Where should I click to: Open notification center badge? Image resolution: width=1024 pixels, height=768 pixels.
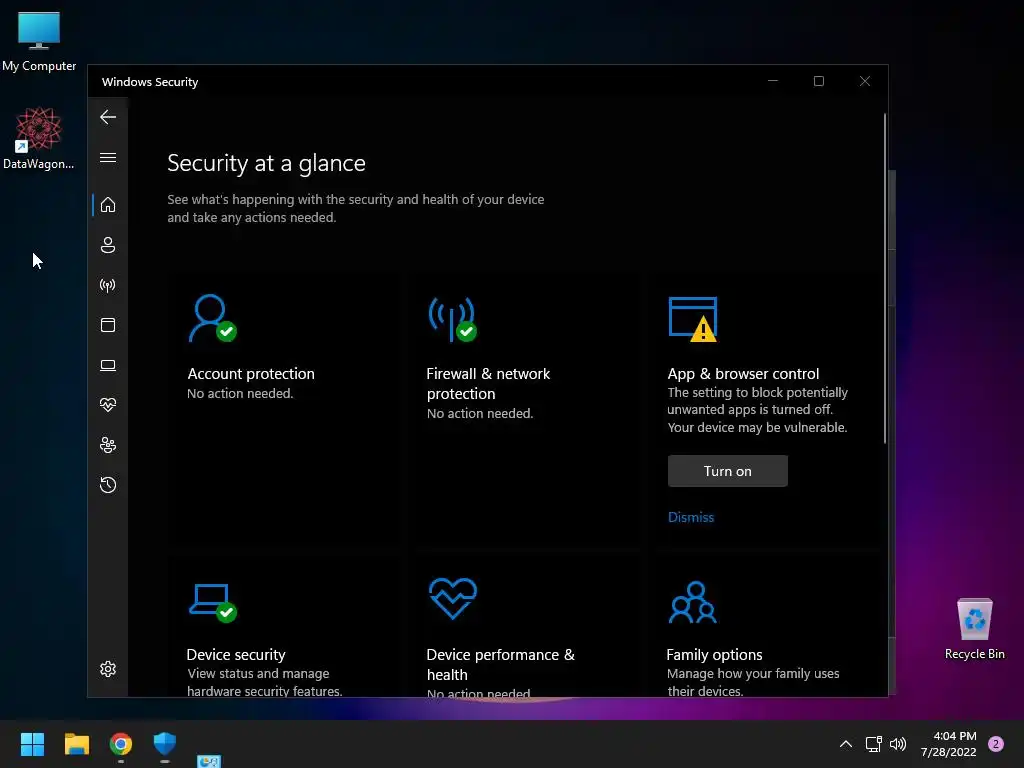996,744
